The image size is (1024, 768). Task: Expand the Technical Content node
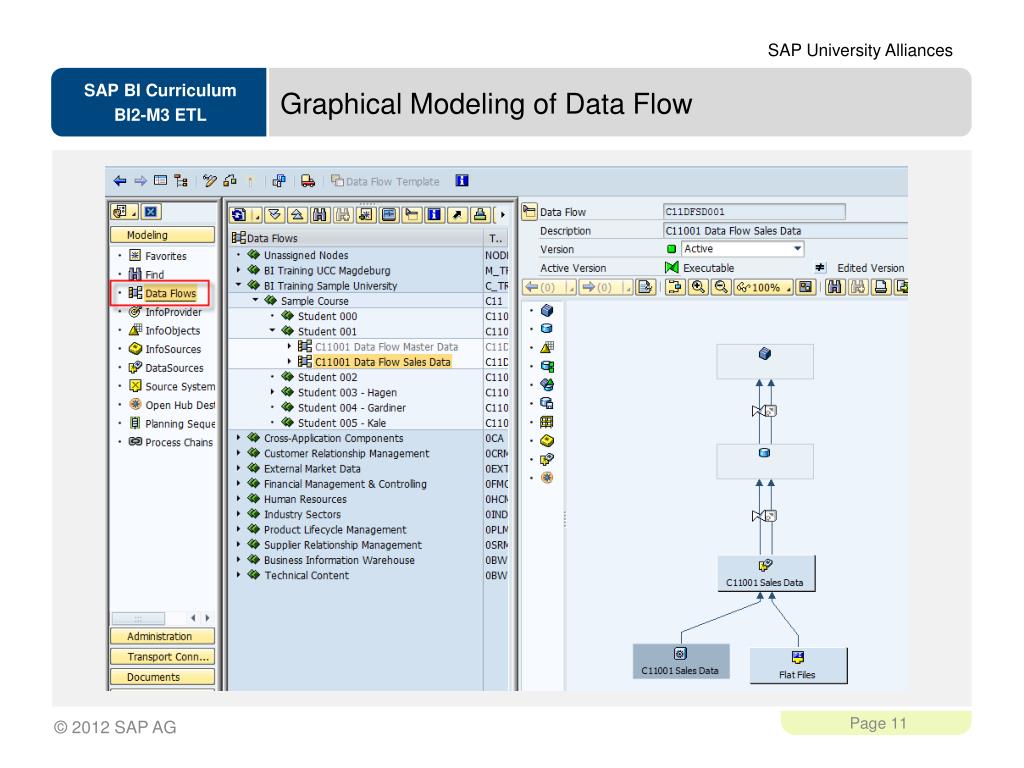238,575
